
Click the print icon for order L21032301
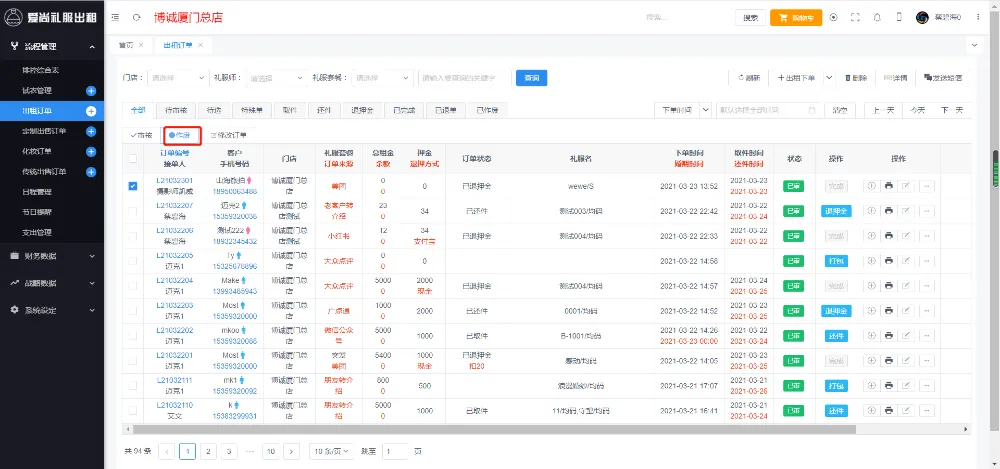tap(888, 185)
